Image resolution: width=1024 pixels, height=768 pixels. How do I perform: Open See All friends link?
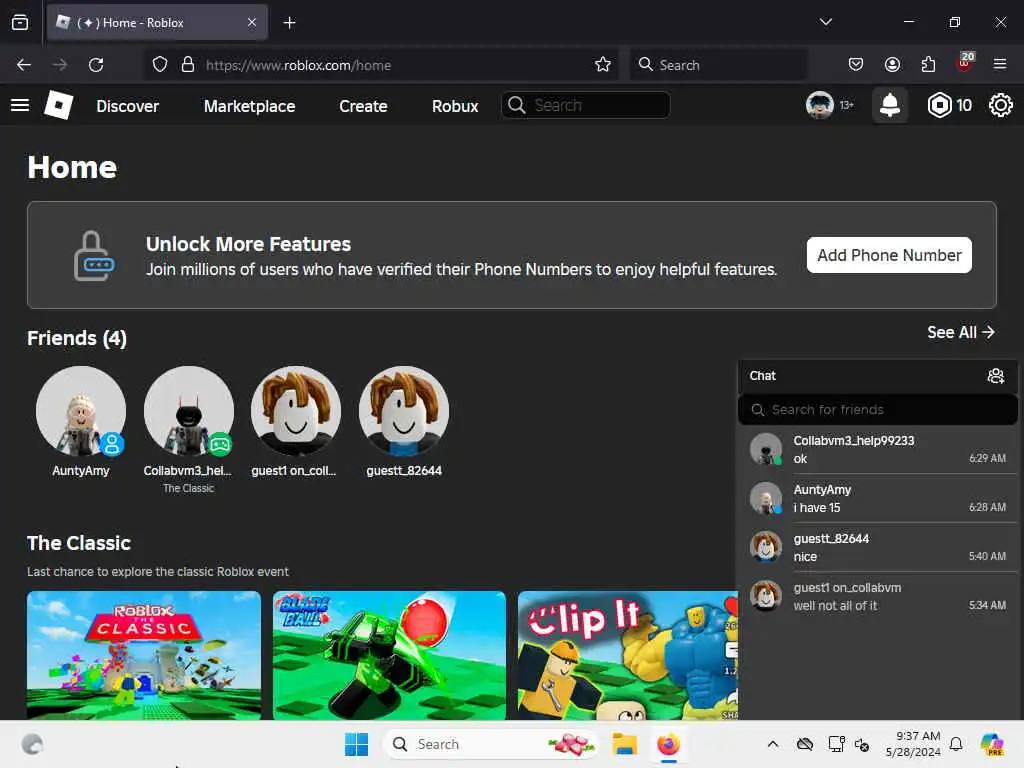(x=961, y=332)
